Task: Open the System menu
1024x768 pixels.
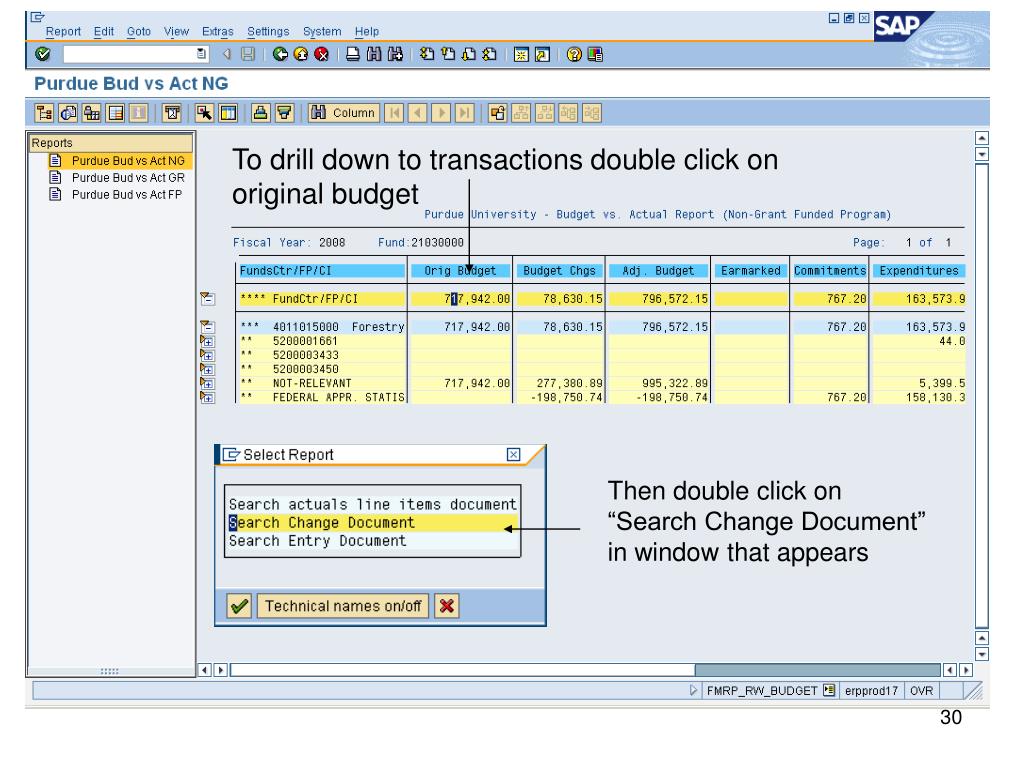Action: [x=322, y=31]
